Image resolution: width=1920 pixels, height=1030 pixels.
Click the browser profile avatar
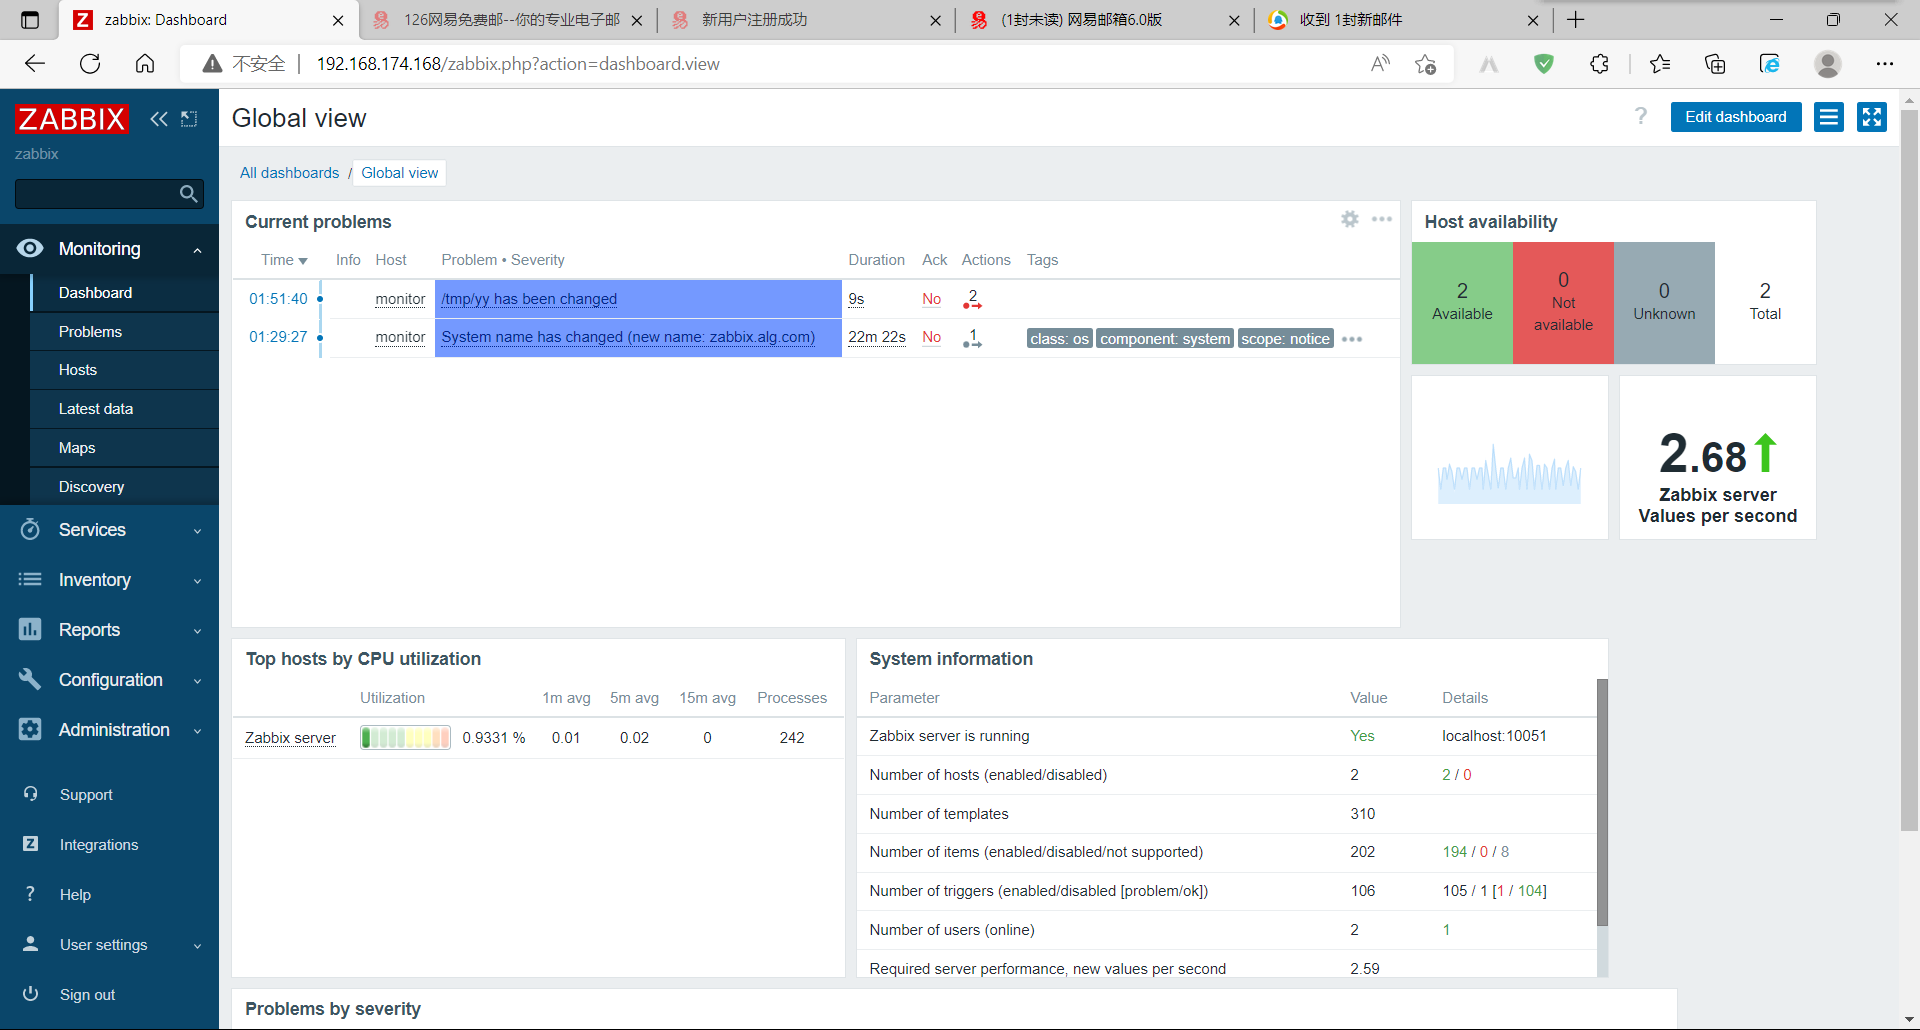click(1828, 64)
